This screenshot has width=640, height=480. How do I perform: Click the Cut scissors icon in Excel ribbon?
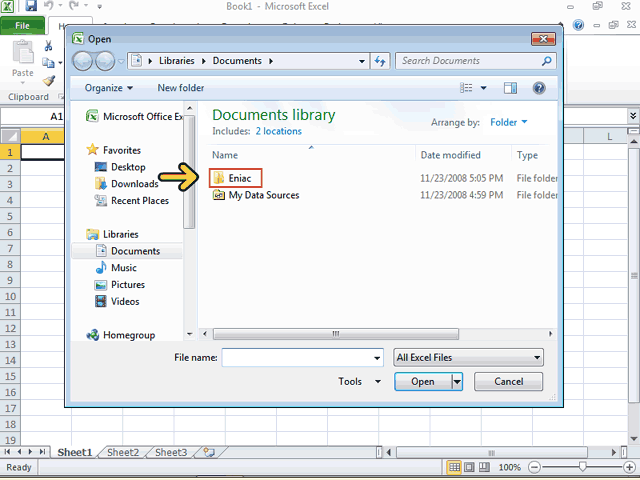(49, 46)
